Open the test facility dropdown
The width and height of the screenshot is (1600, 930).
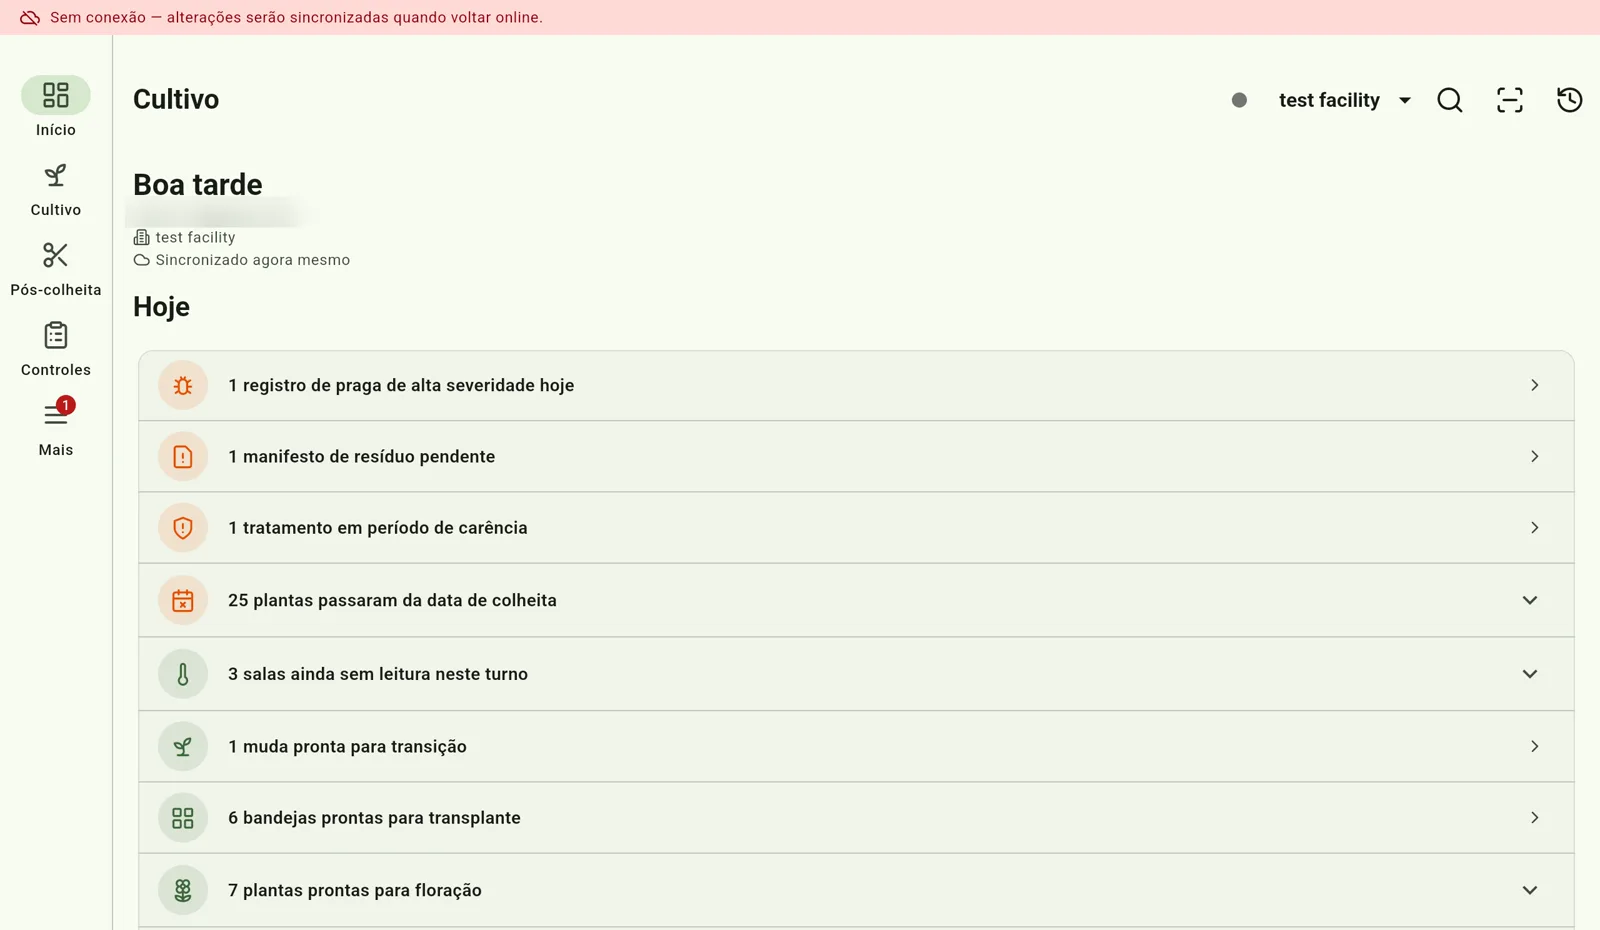pyautogui.click(x=1345, y=100)
